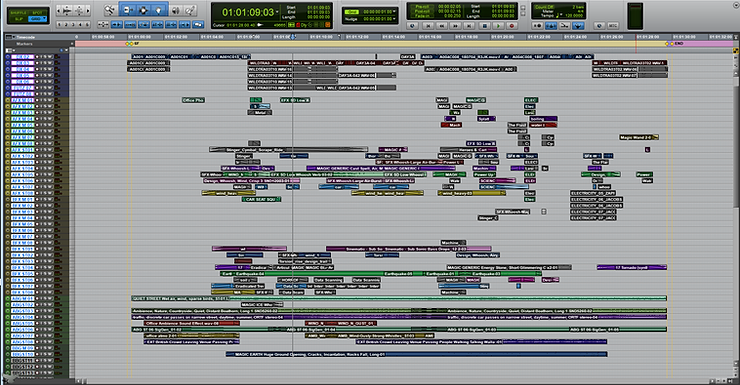This screenshot has width=740, height=385.
Task: Click the SF marker in Markers ruler
Action: click(133, 43)
